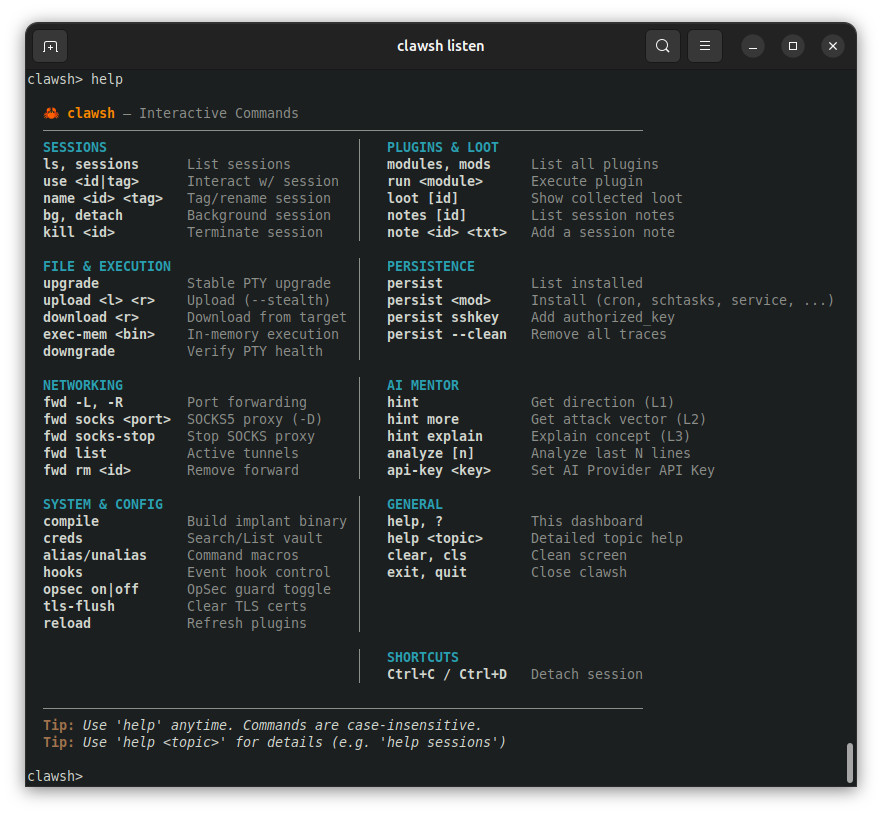Click the 'tls-flush' command text
Image resolution: width=882 pixels, height=815 pixels.
[x=79, y=606]
